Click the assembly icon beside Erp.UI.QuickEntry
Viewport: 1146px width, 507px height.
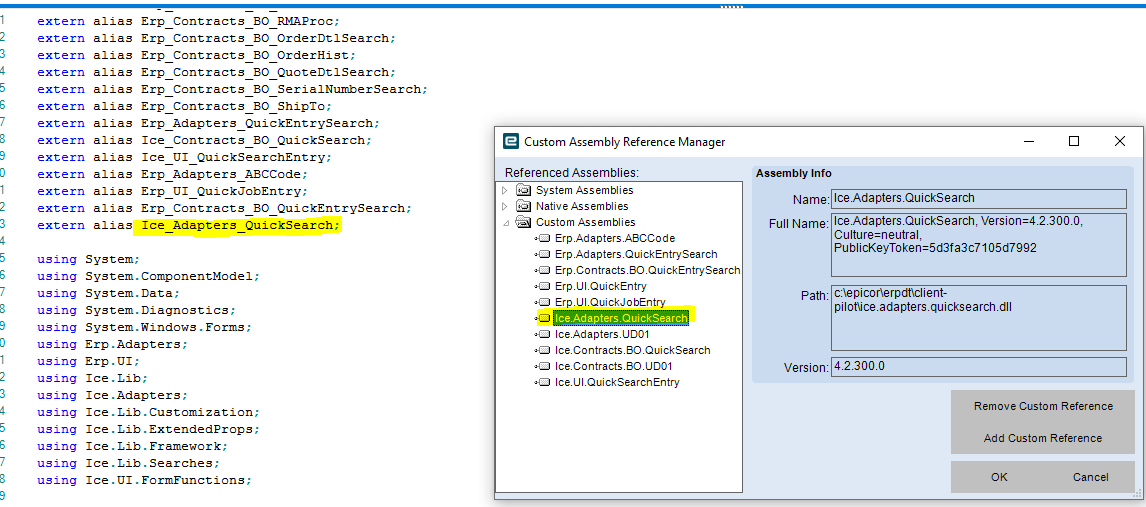pyautogui.click(x=544, y=286)
